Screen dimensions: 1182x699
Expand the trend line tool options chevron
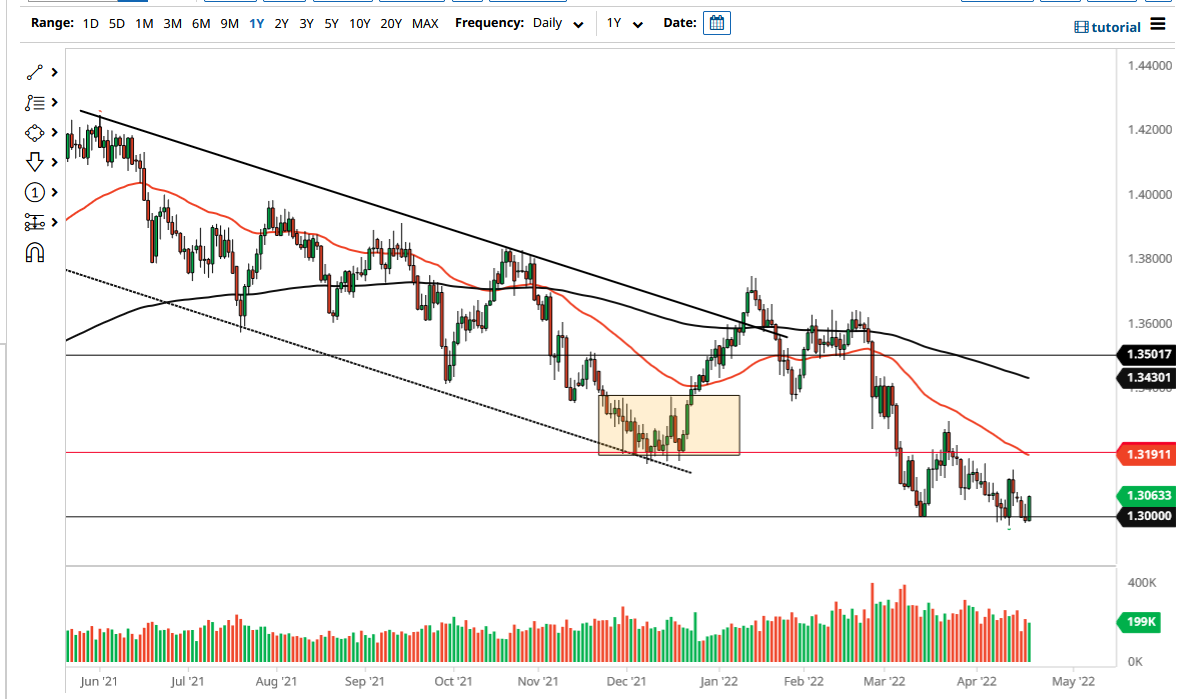click(52, 72)
